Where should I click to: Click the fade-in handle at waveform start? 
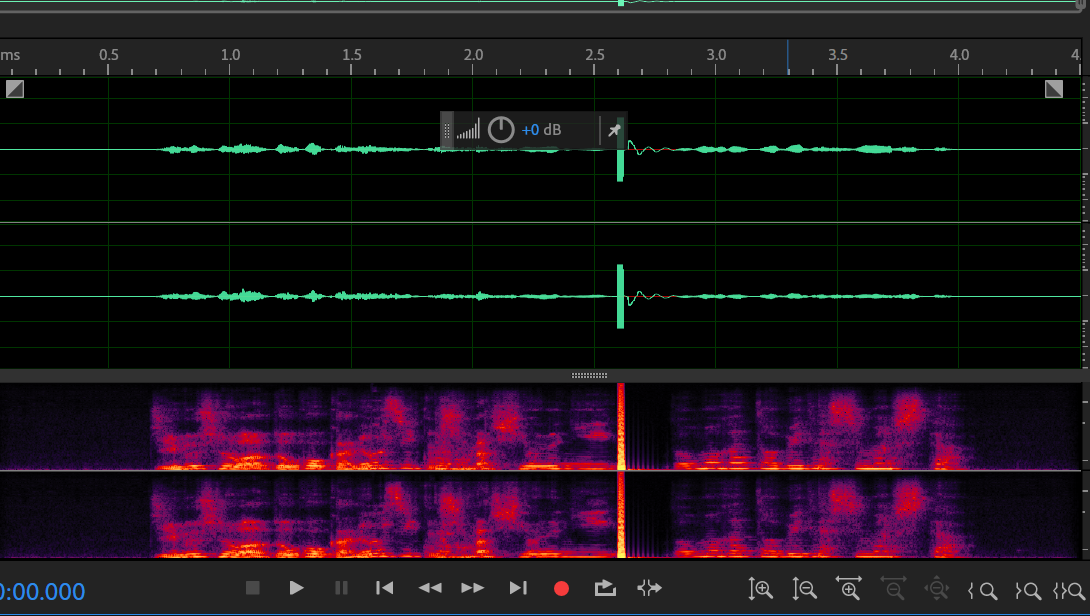pyautogui.click(x=14, y=89)
